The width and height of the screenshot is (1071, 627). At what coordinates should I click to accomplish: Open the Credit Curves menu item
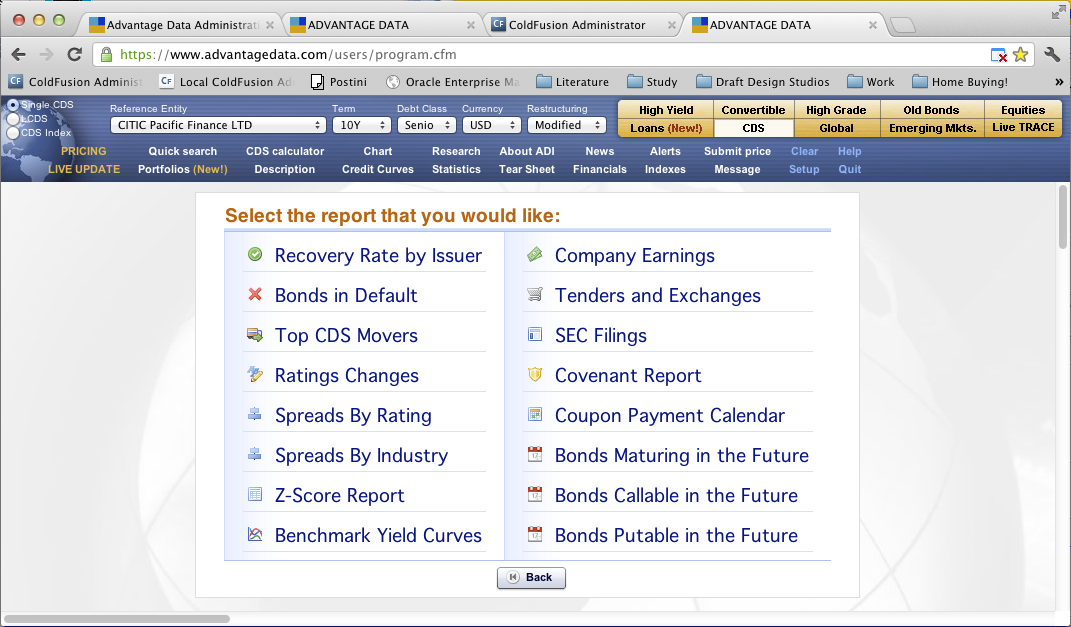[378, 169]
